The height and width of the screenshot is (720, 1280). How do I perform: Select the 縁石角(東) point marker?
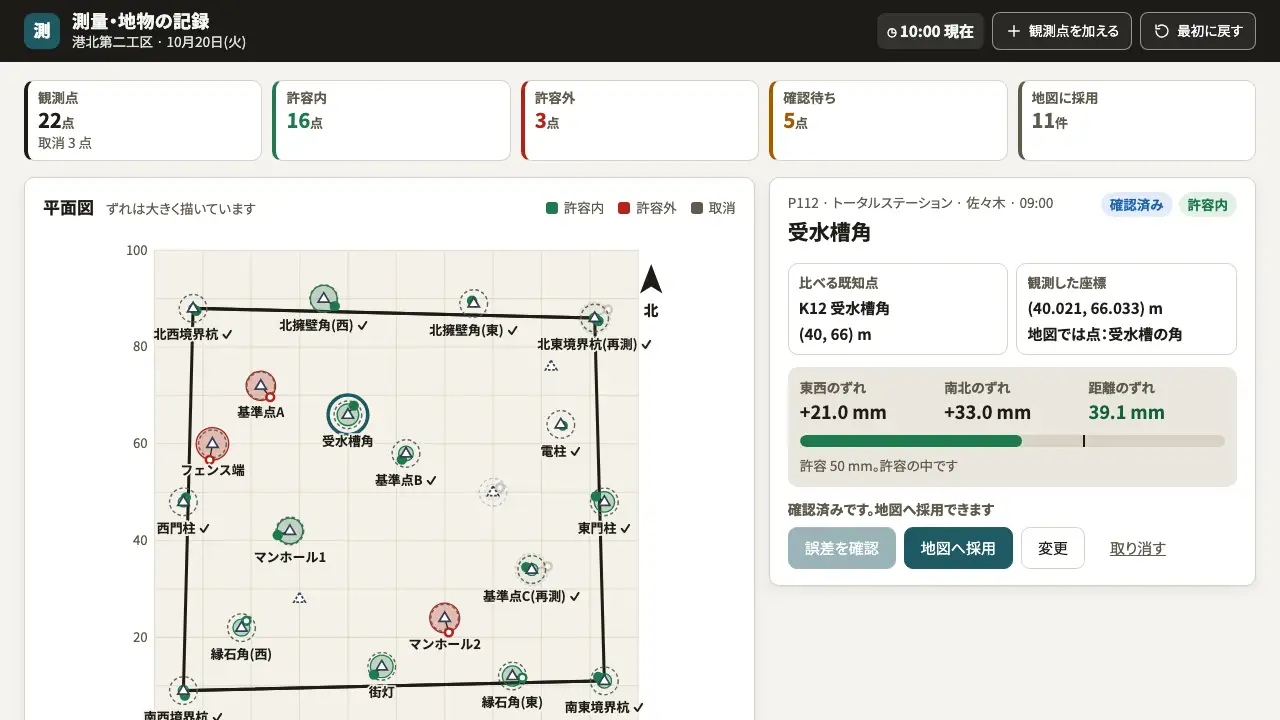[x=512, y=676]
